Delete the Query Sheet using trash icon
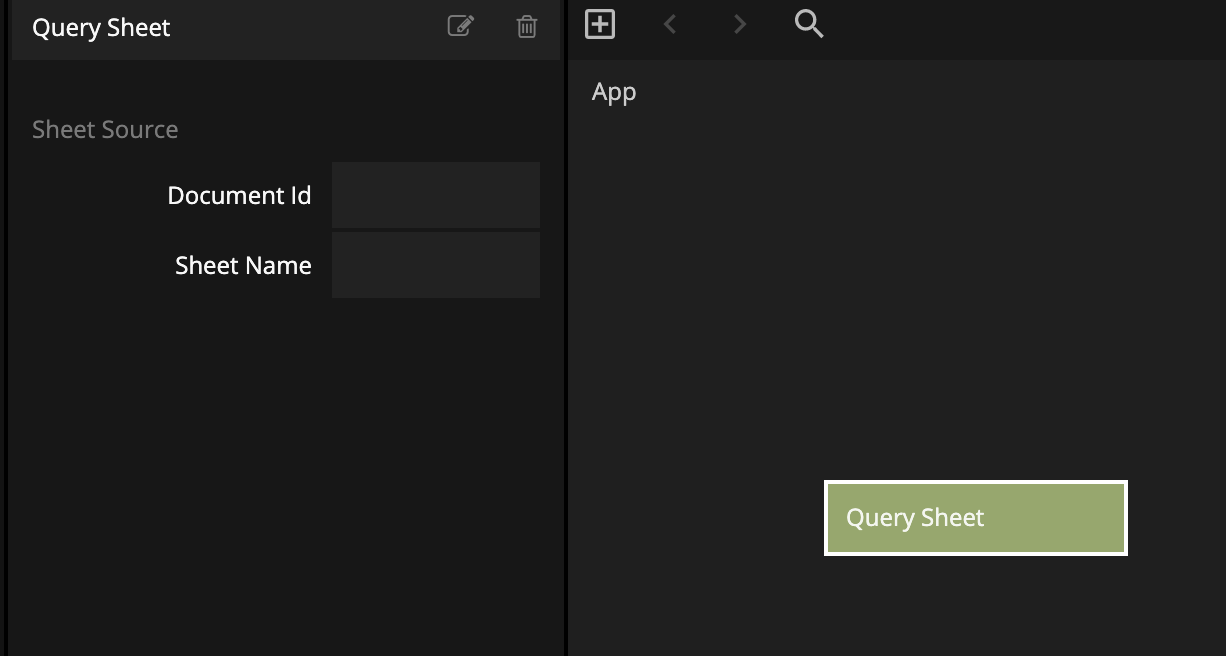 tap(527, 27)
